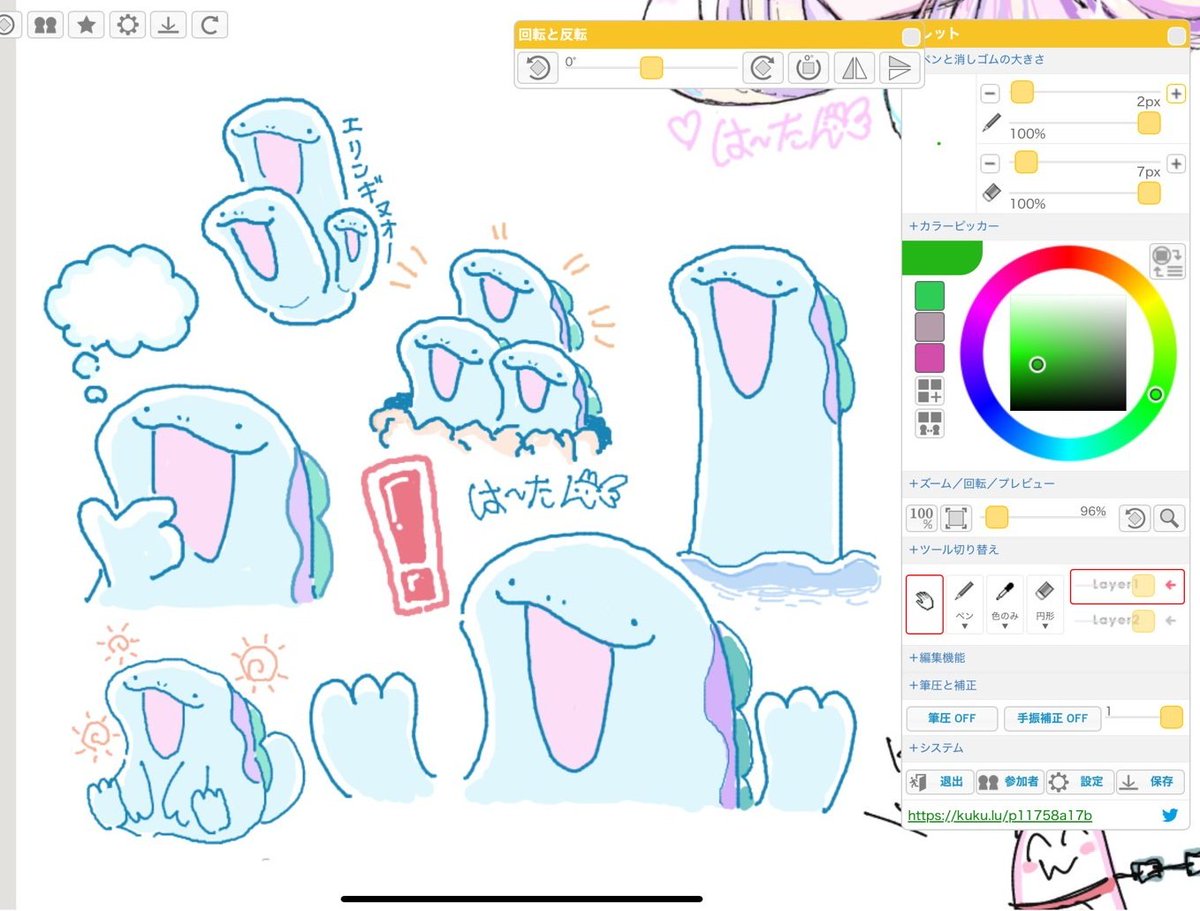Viewport: 1200px width, 911px height.
Task: Click the star favorite icon
Action: 86,24
